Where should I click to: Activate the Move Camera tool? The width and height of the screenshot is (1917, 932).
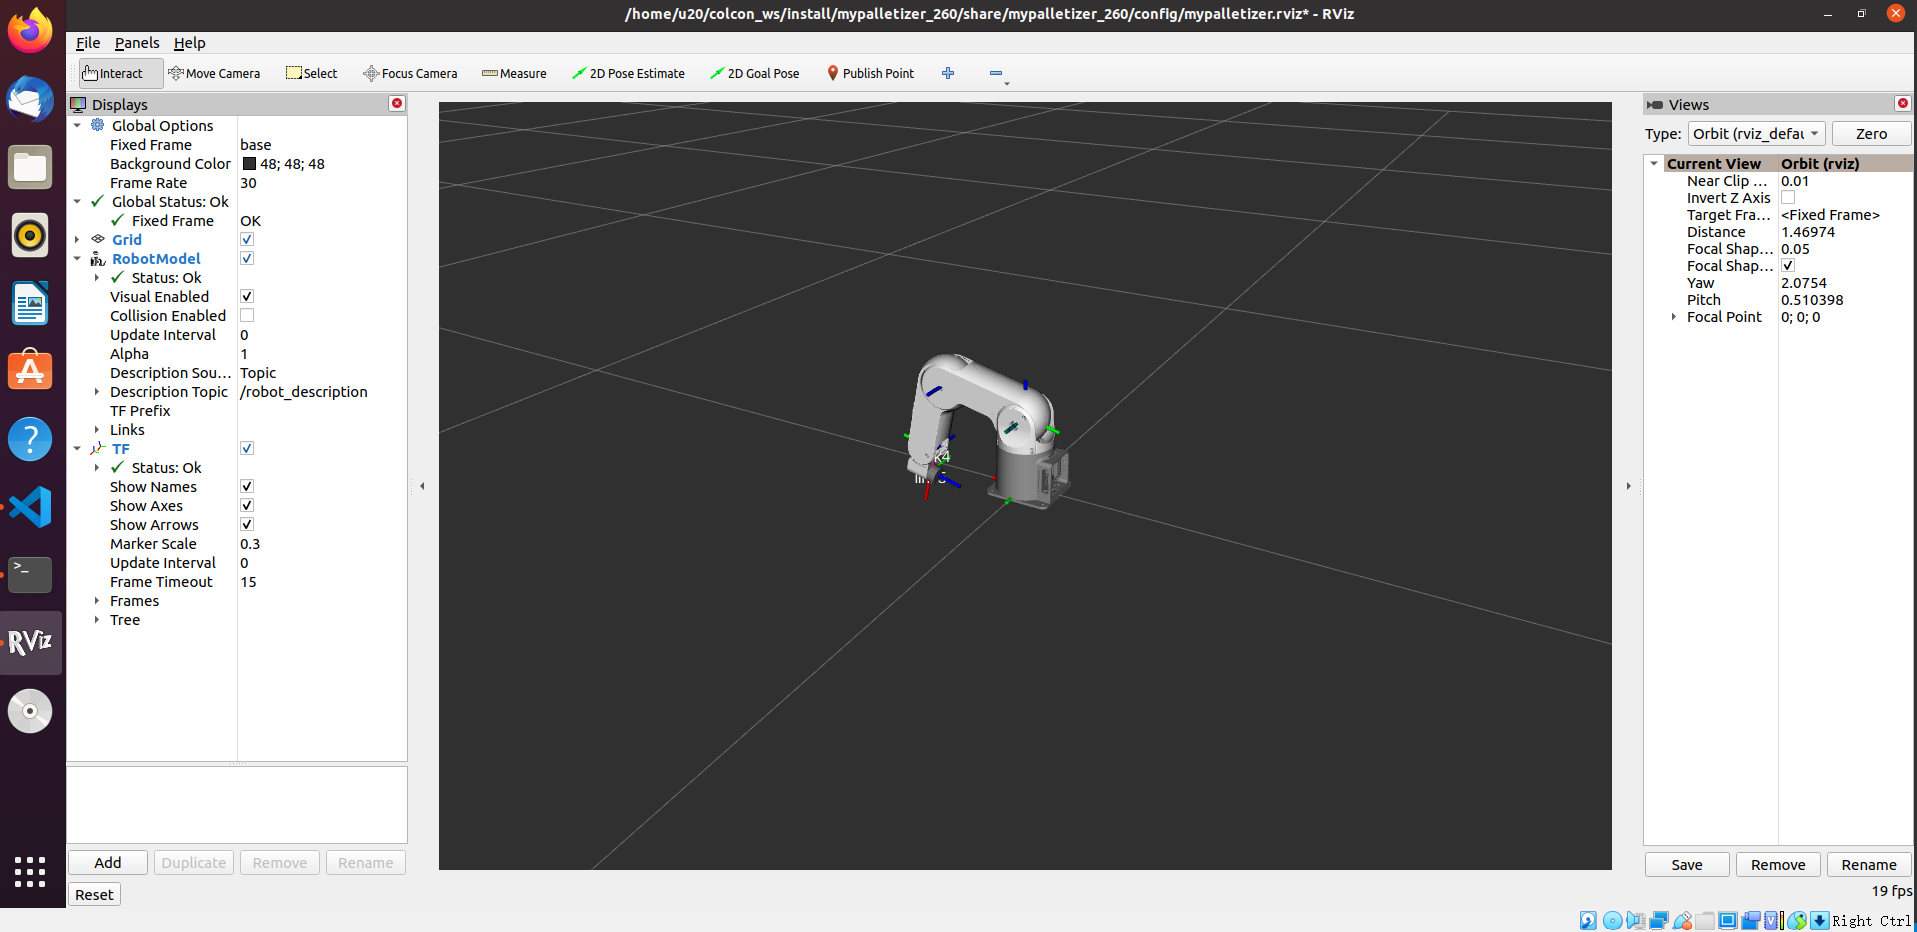214,73
